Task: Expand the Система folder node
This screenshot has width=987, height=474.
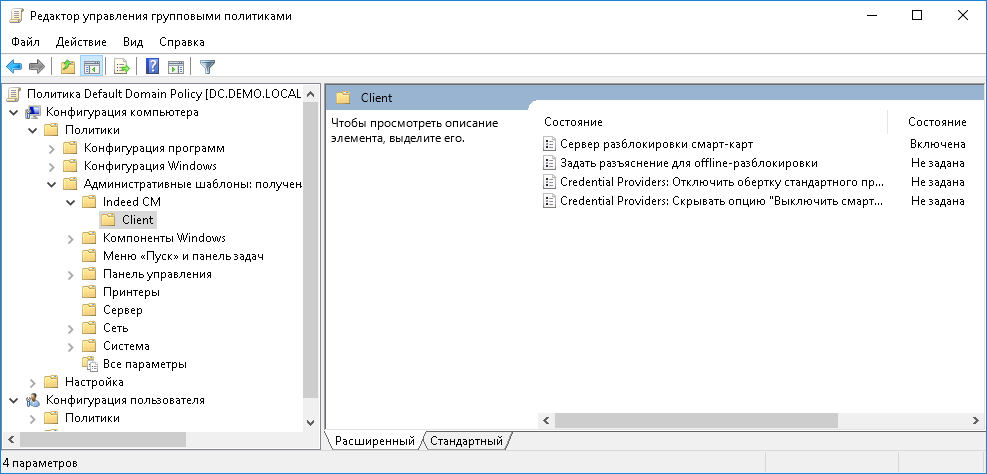Action: 70,346
